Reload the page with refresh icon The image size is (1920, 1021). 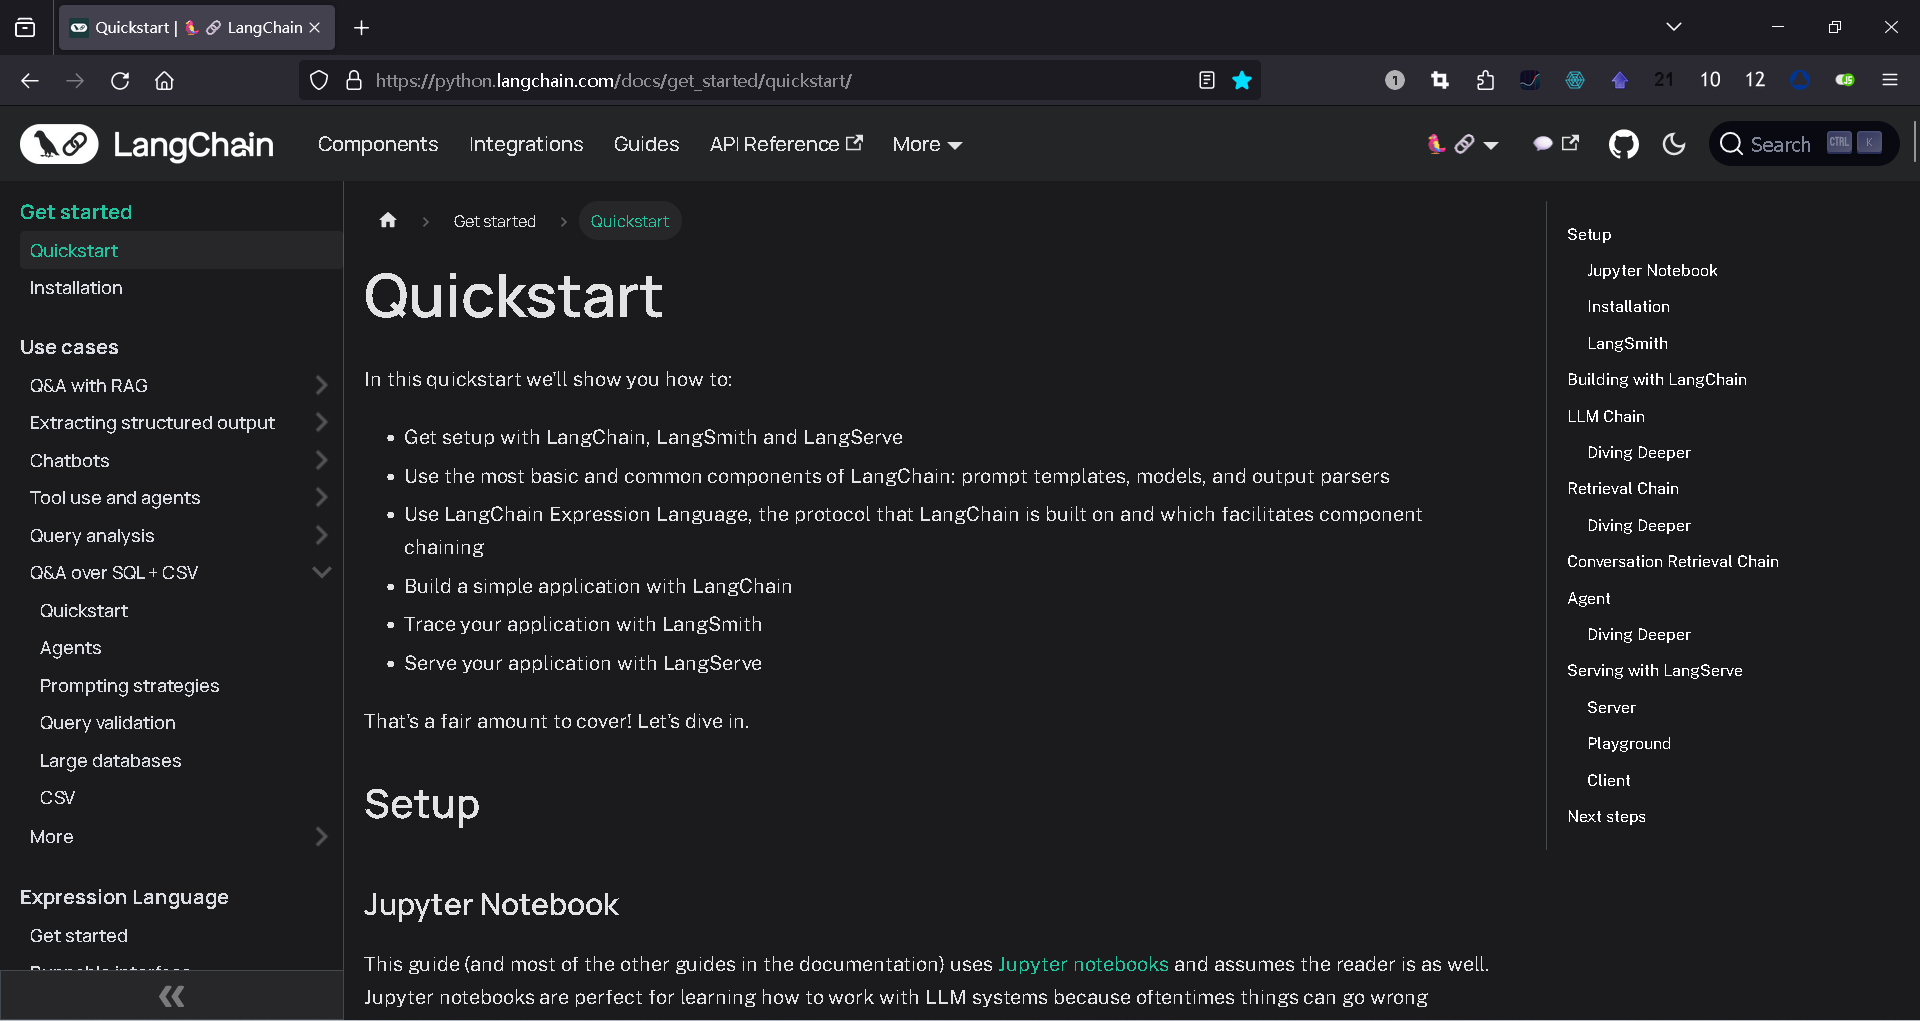[x=120, y=81]
